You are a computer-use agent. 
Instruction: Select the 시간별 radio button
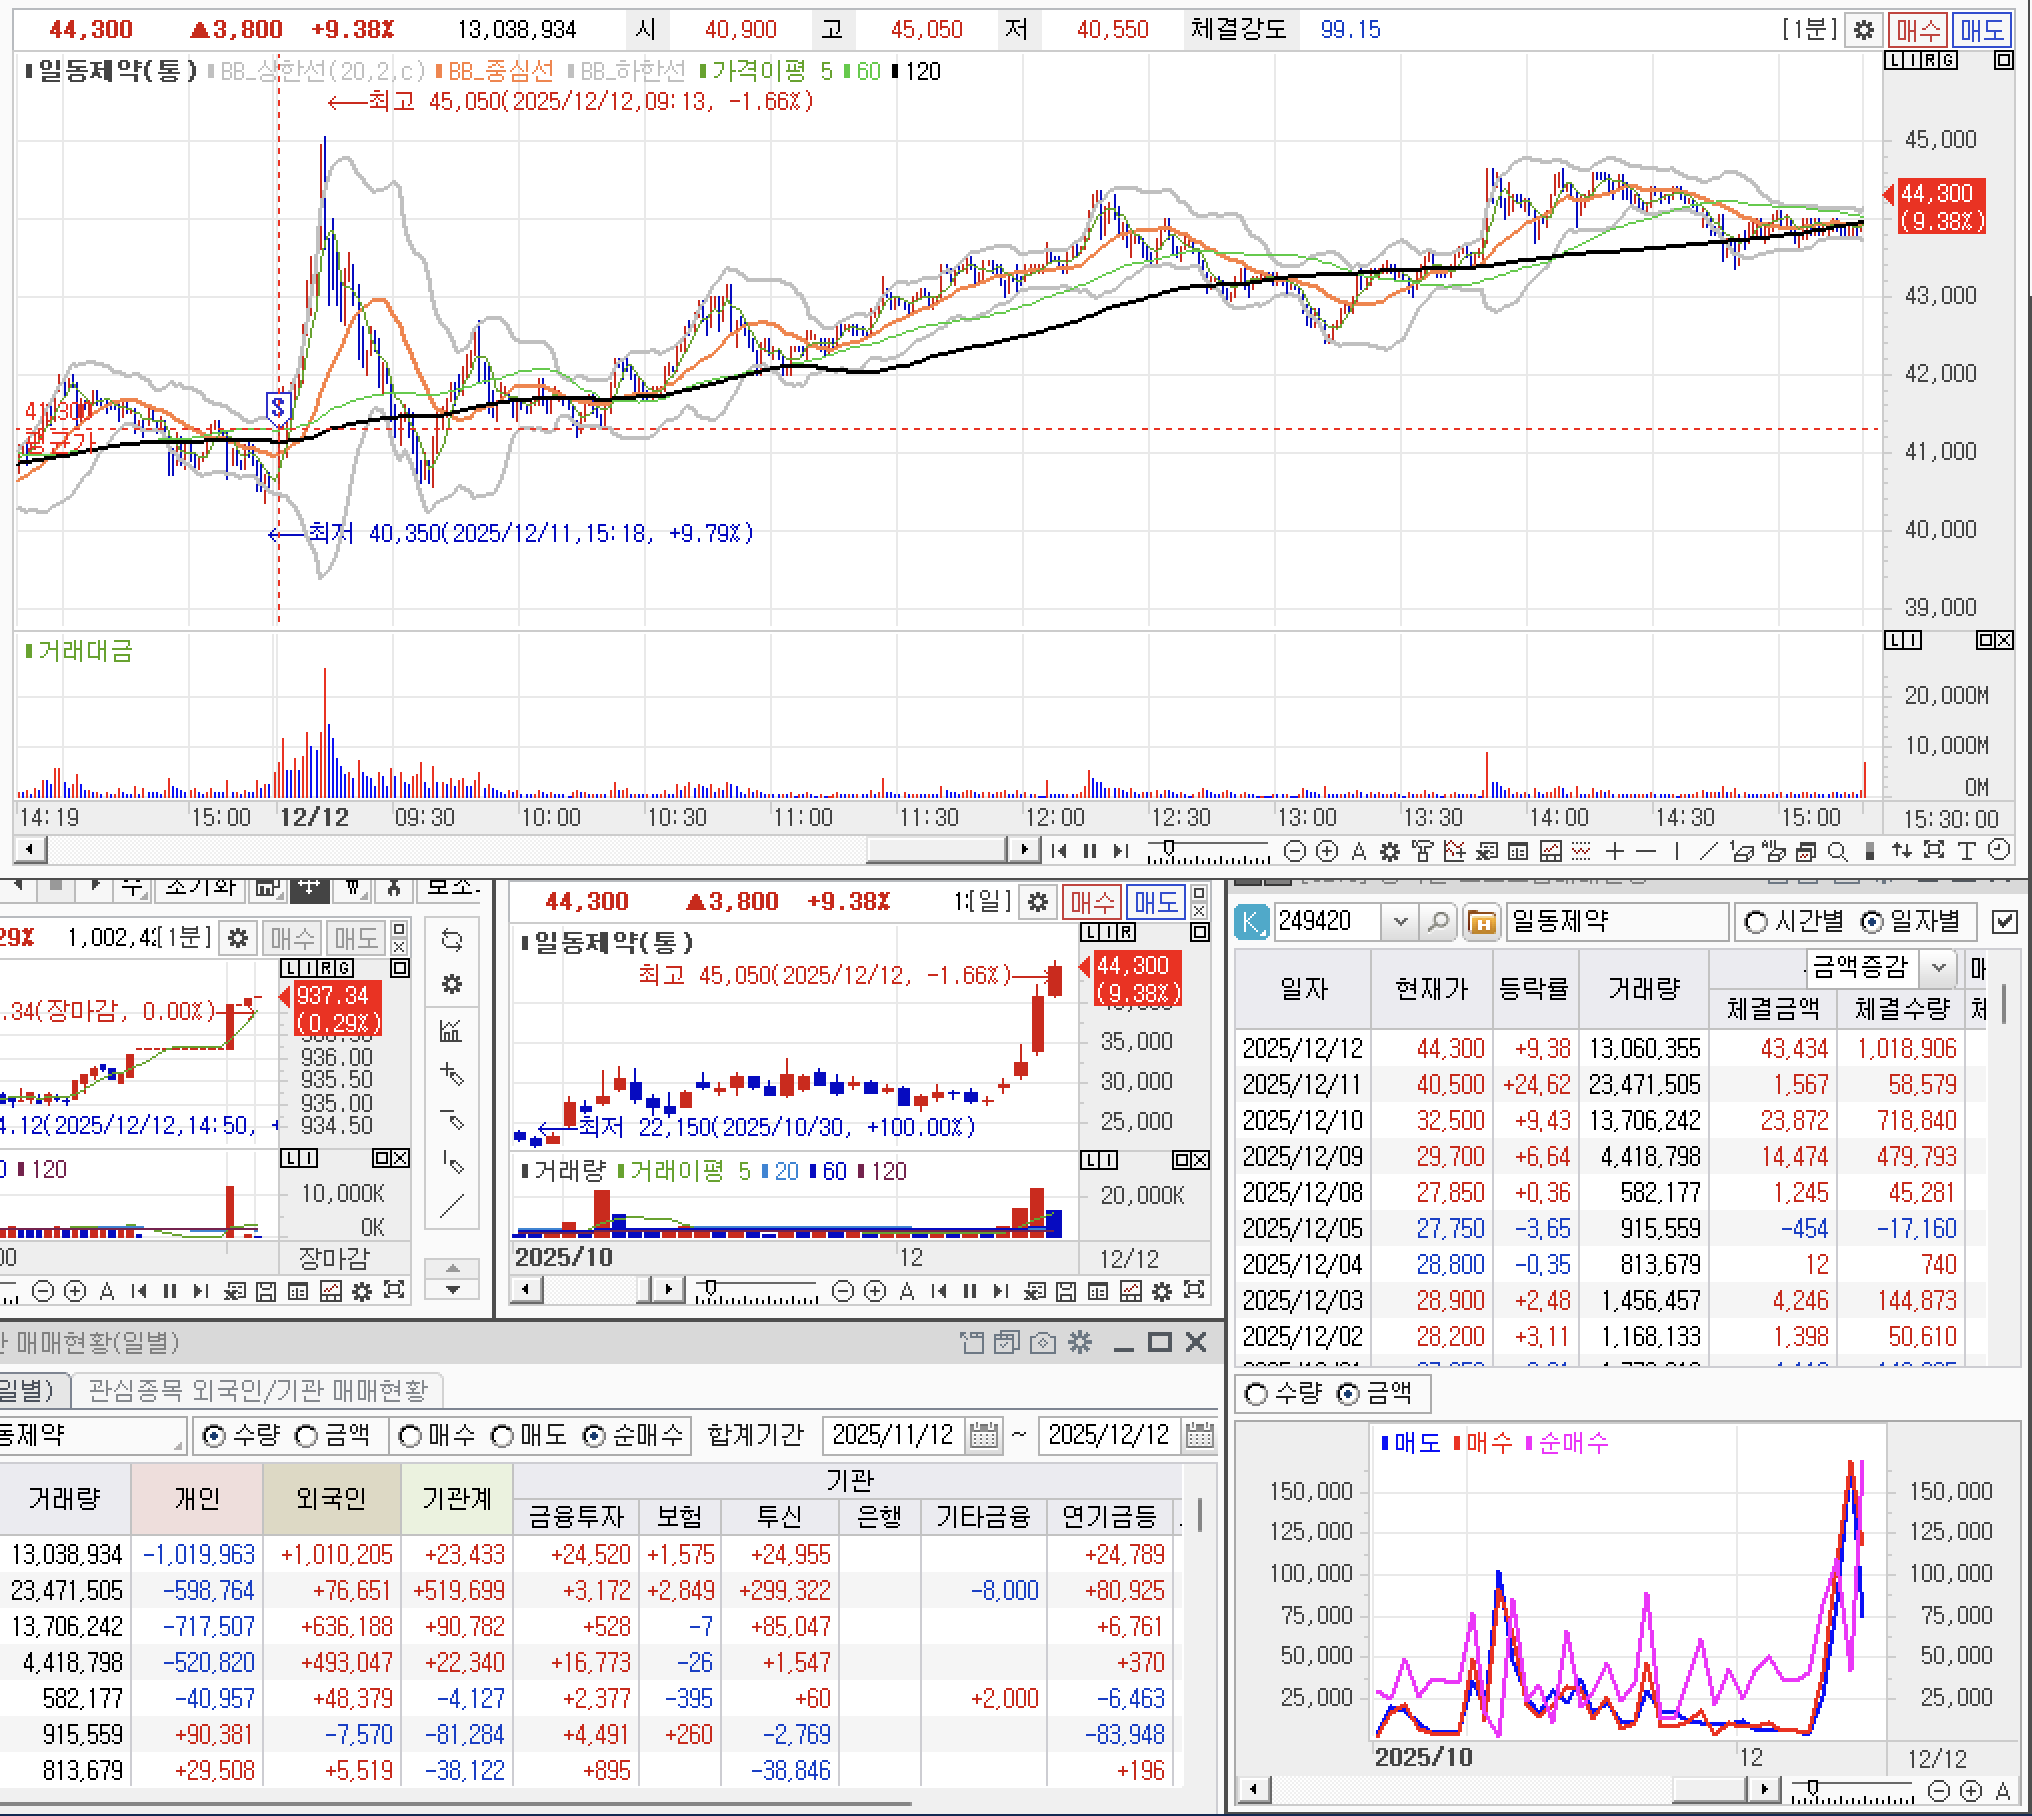point(1756,922)
